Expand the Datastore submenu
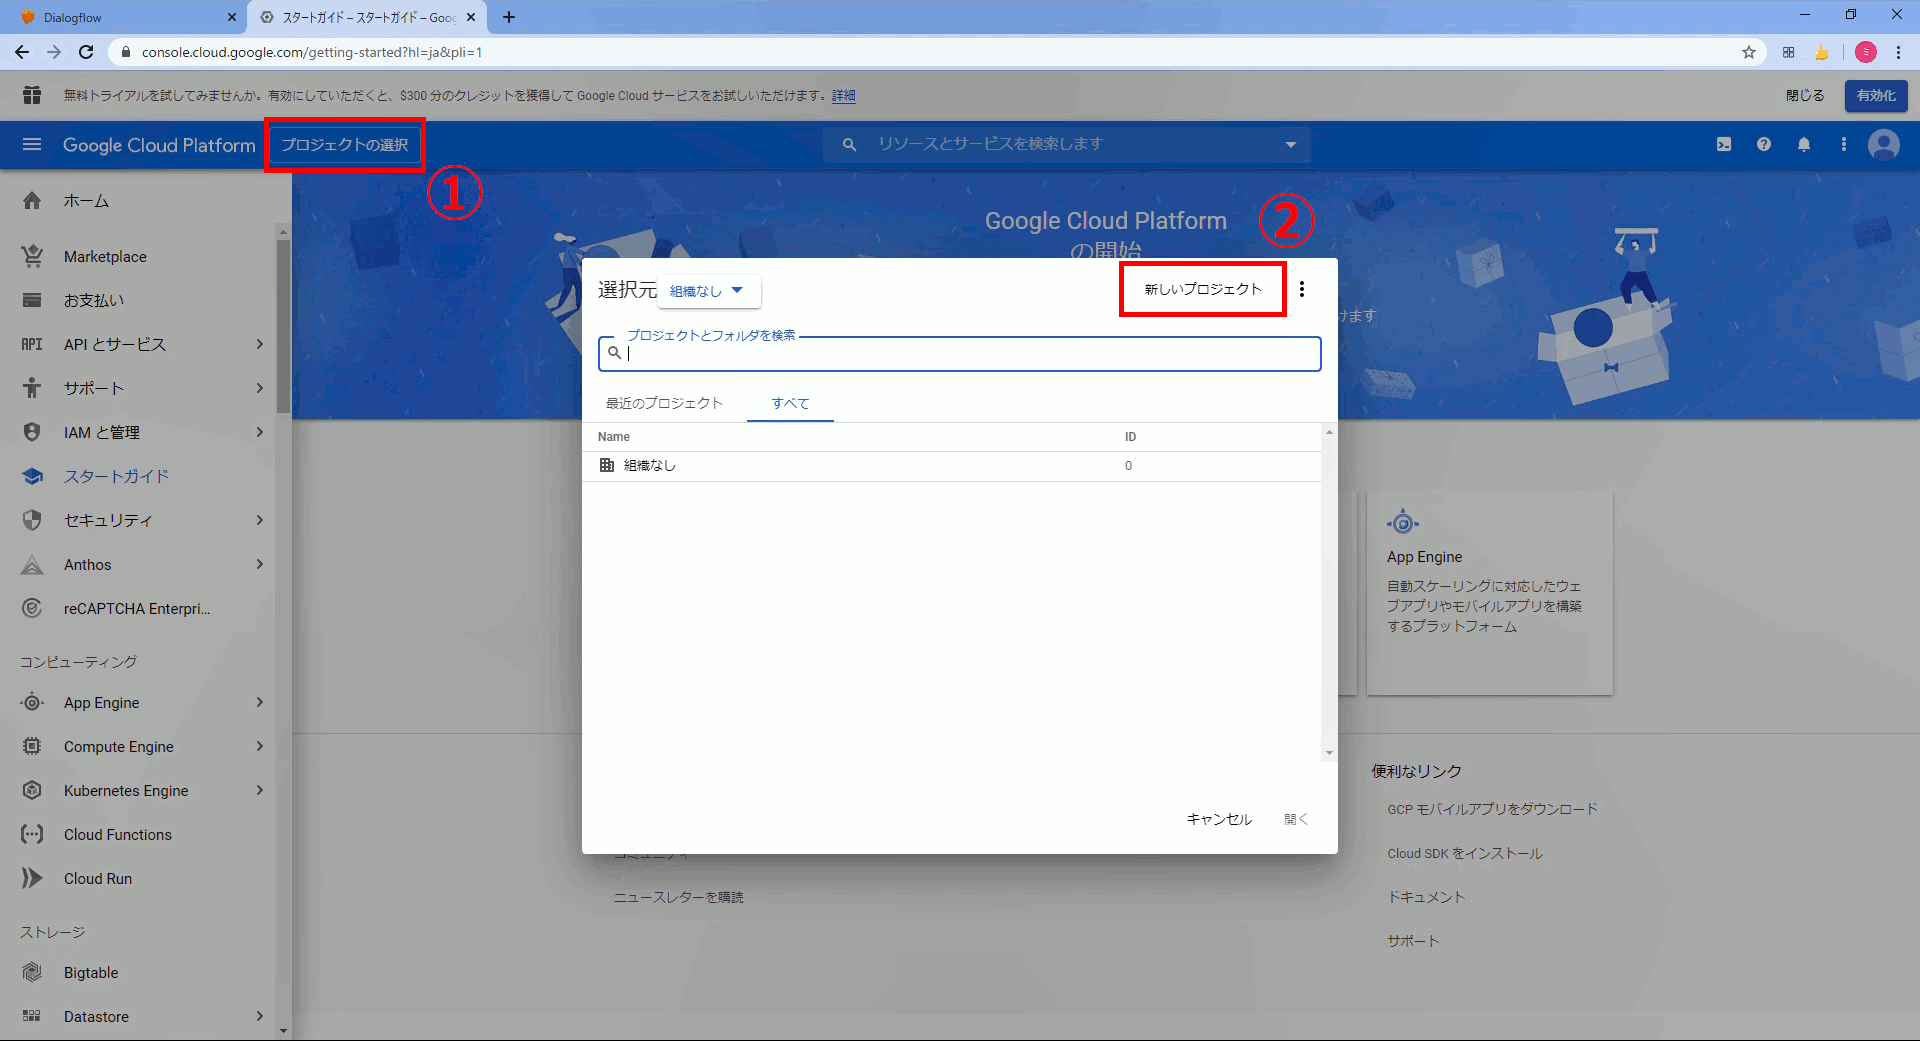The image size is (1920, 1041). point(260,1017)
